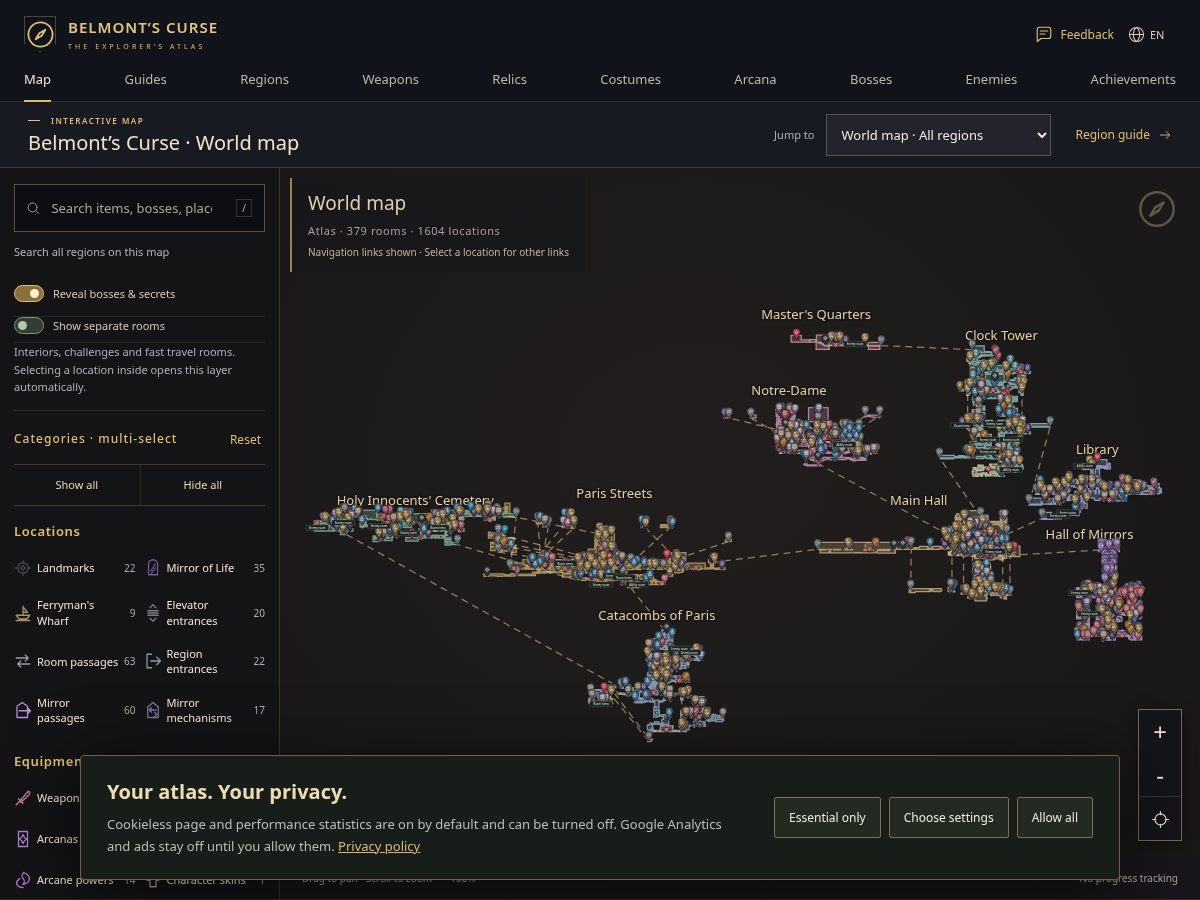Select the Main Hall region label
This screenshot has width=1200, height=900.
(918, 500)
